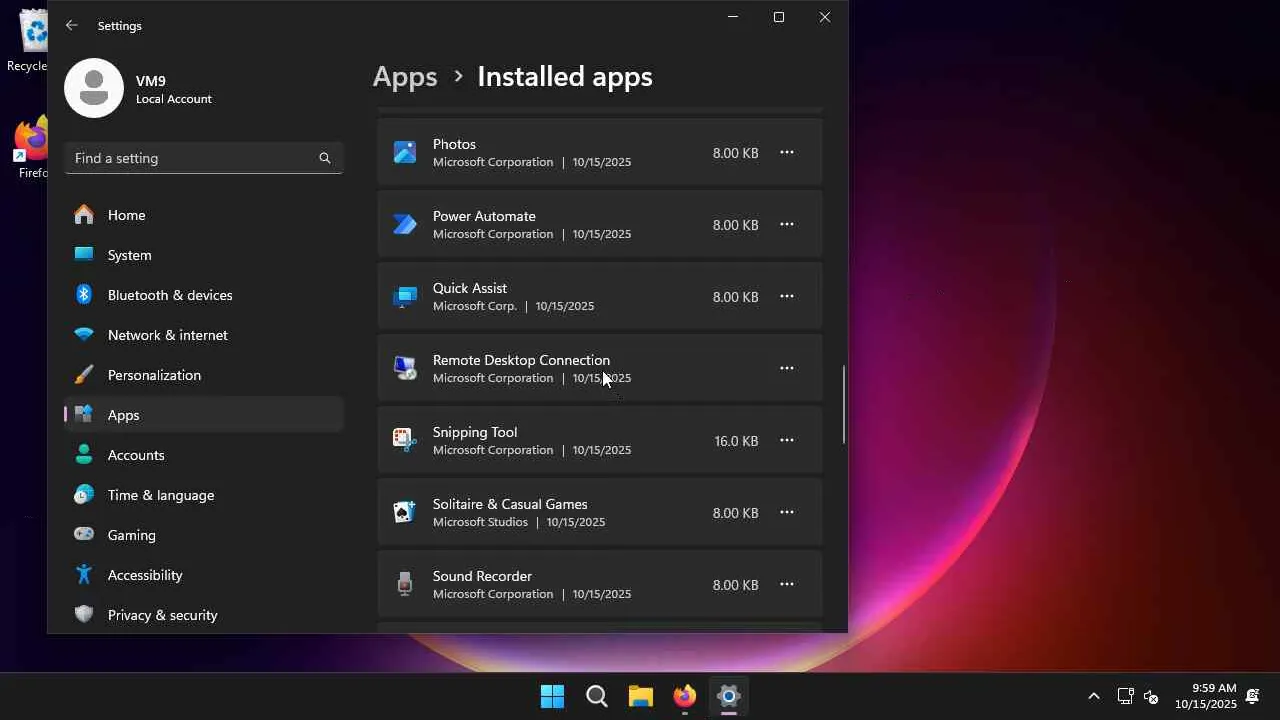Click the Power Automate app icon
This screenshot has height=720, width=1280.
coord(405,225)
